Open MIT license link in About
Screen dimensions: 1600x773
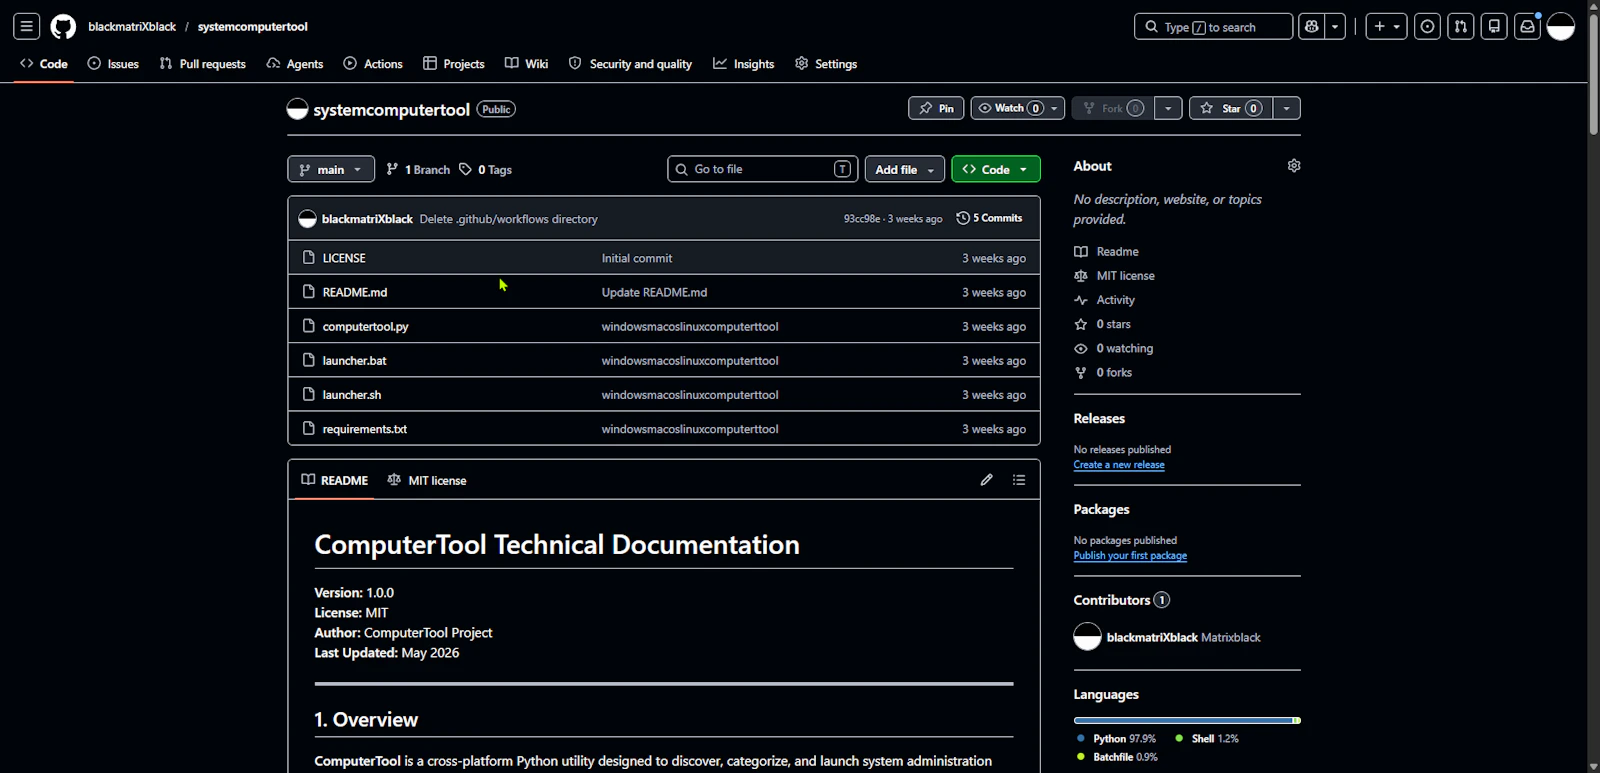point(1114,276)
